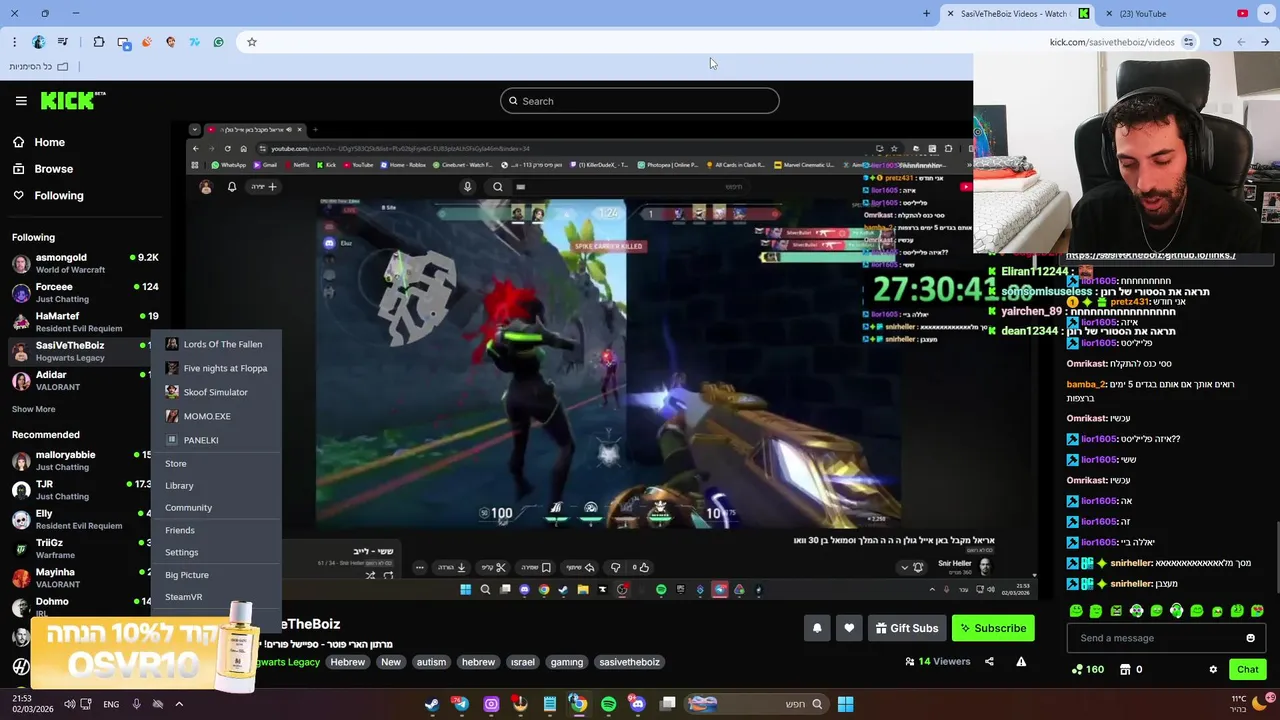The width and height of the screenshot is (1280, 720).
Task: Open Library in Steam menu
Action: coord(179,486)
